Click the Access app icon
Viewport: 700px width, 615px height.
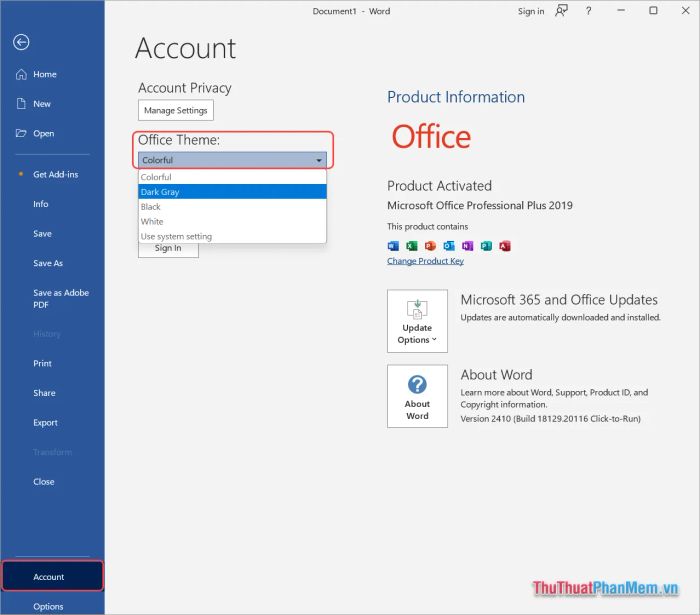click(x=505, y=246)
